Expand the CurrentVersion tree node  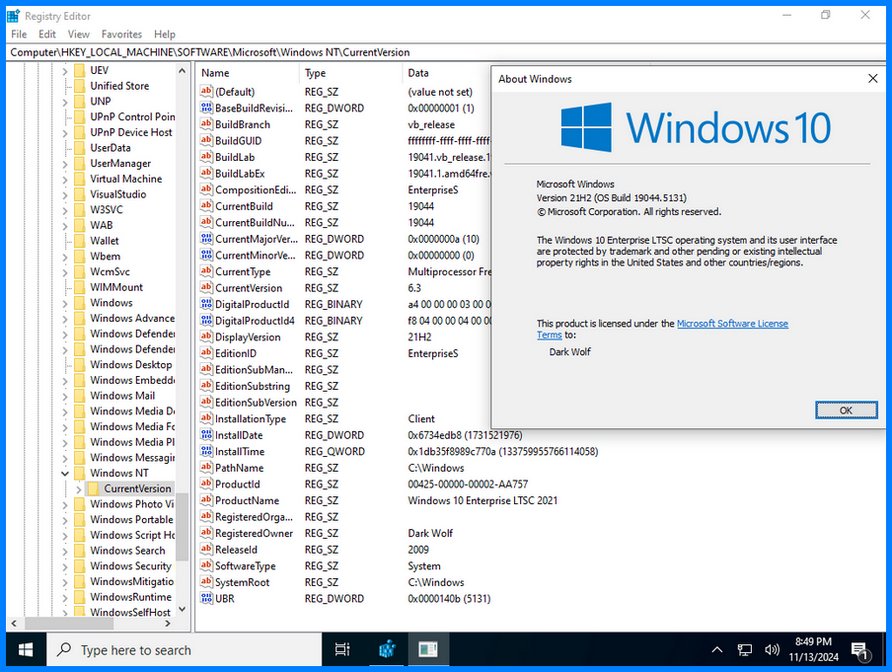79,489
